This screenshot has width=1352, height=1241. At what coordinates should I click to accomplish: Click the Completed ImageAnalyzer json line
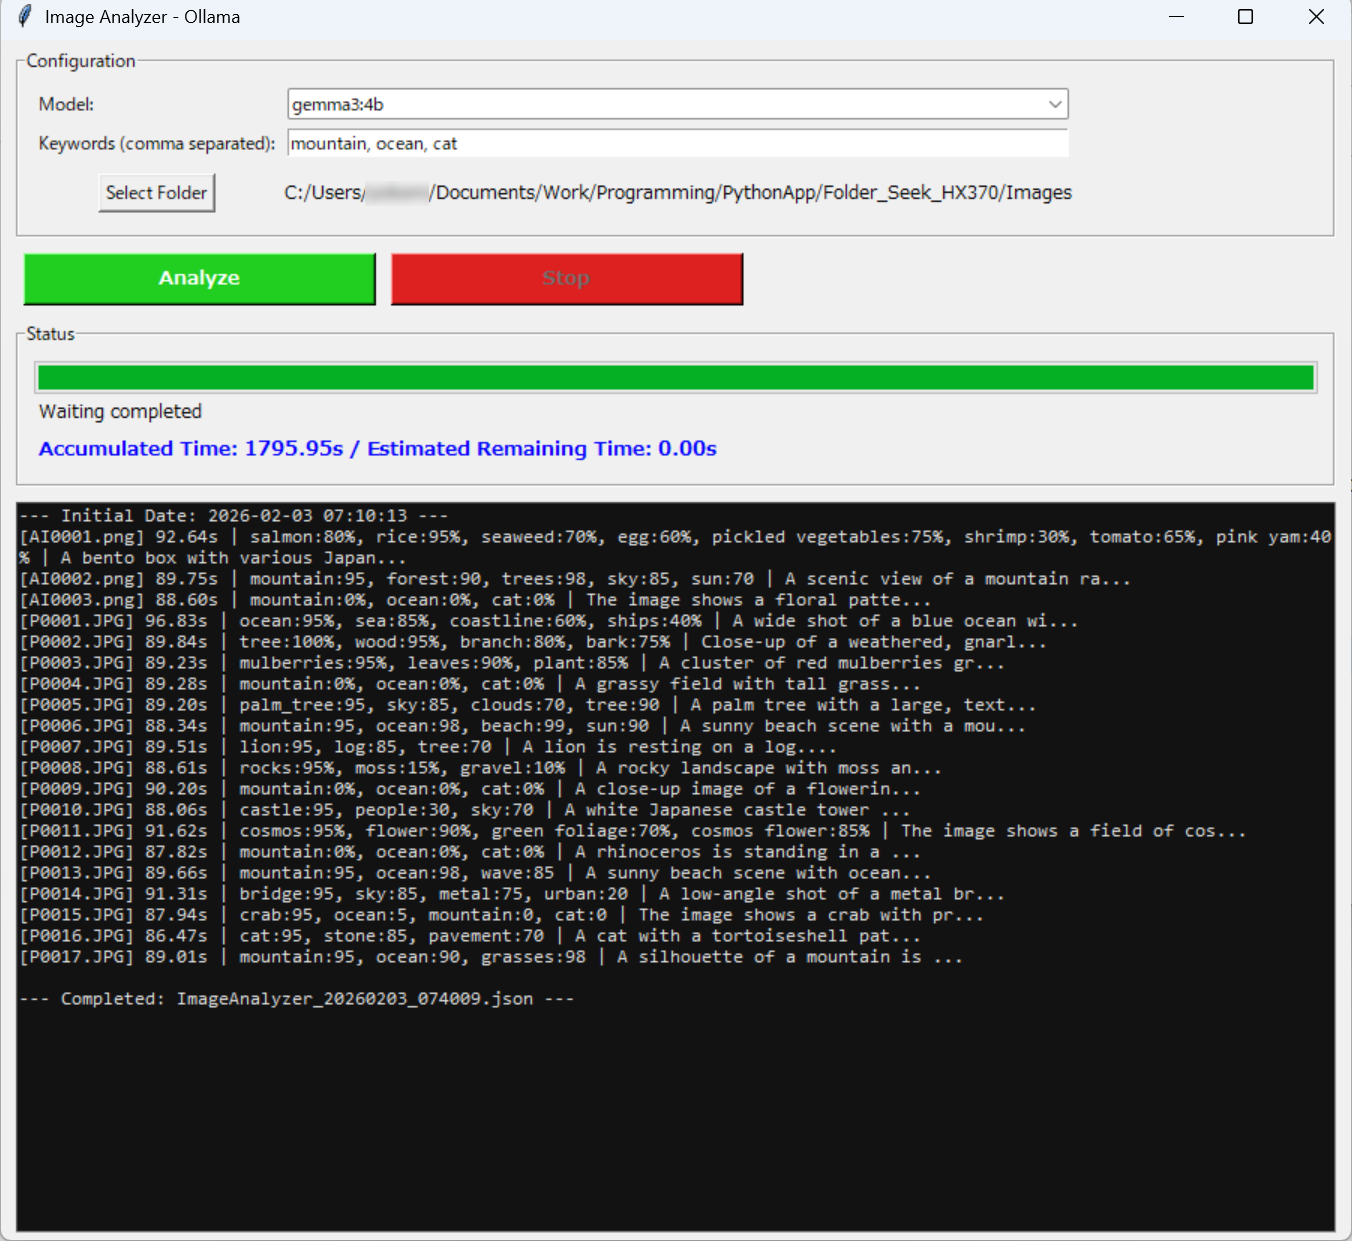tap(297, 999)
